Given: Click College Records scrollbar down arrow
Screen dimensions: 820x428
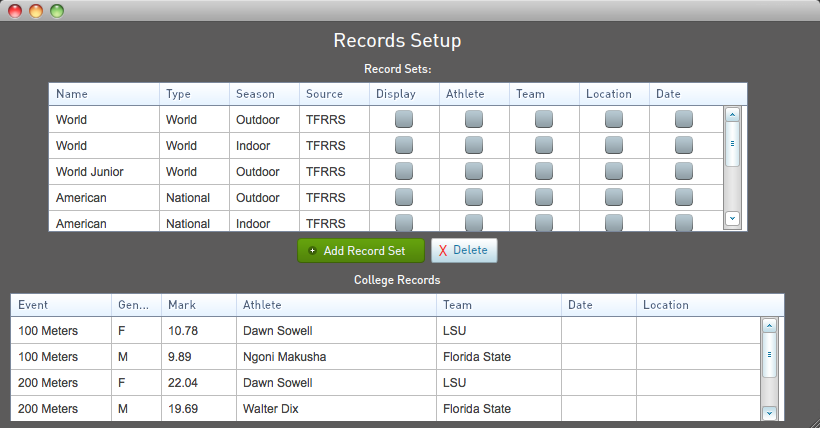Looking at the screenshot, I should point(769,413).
